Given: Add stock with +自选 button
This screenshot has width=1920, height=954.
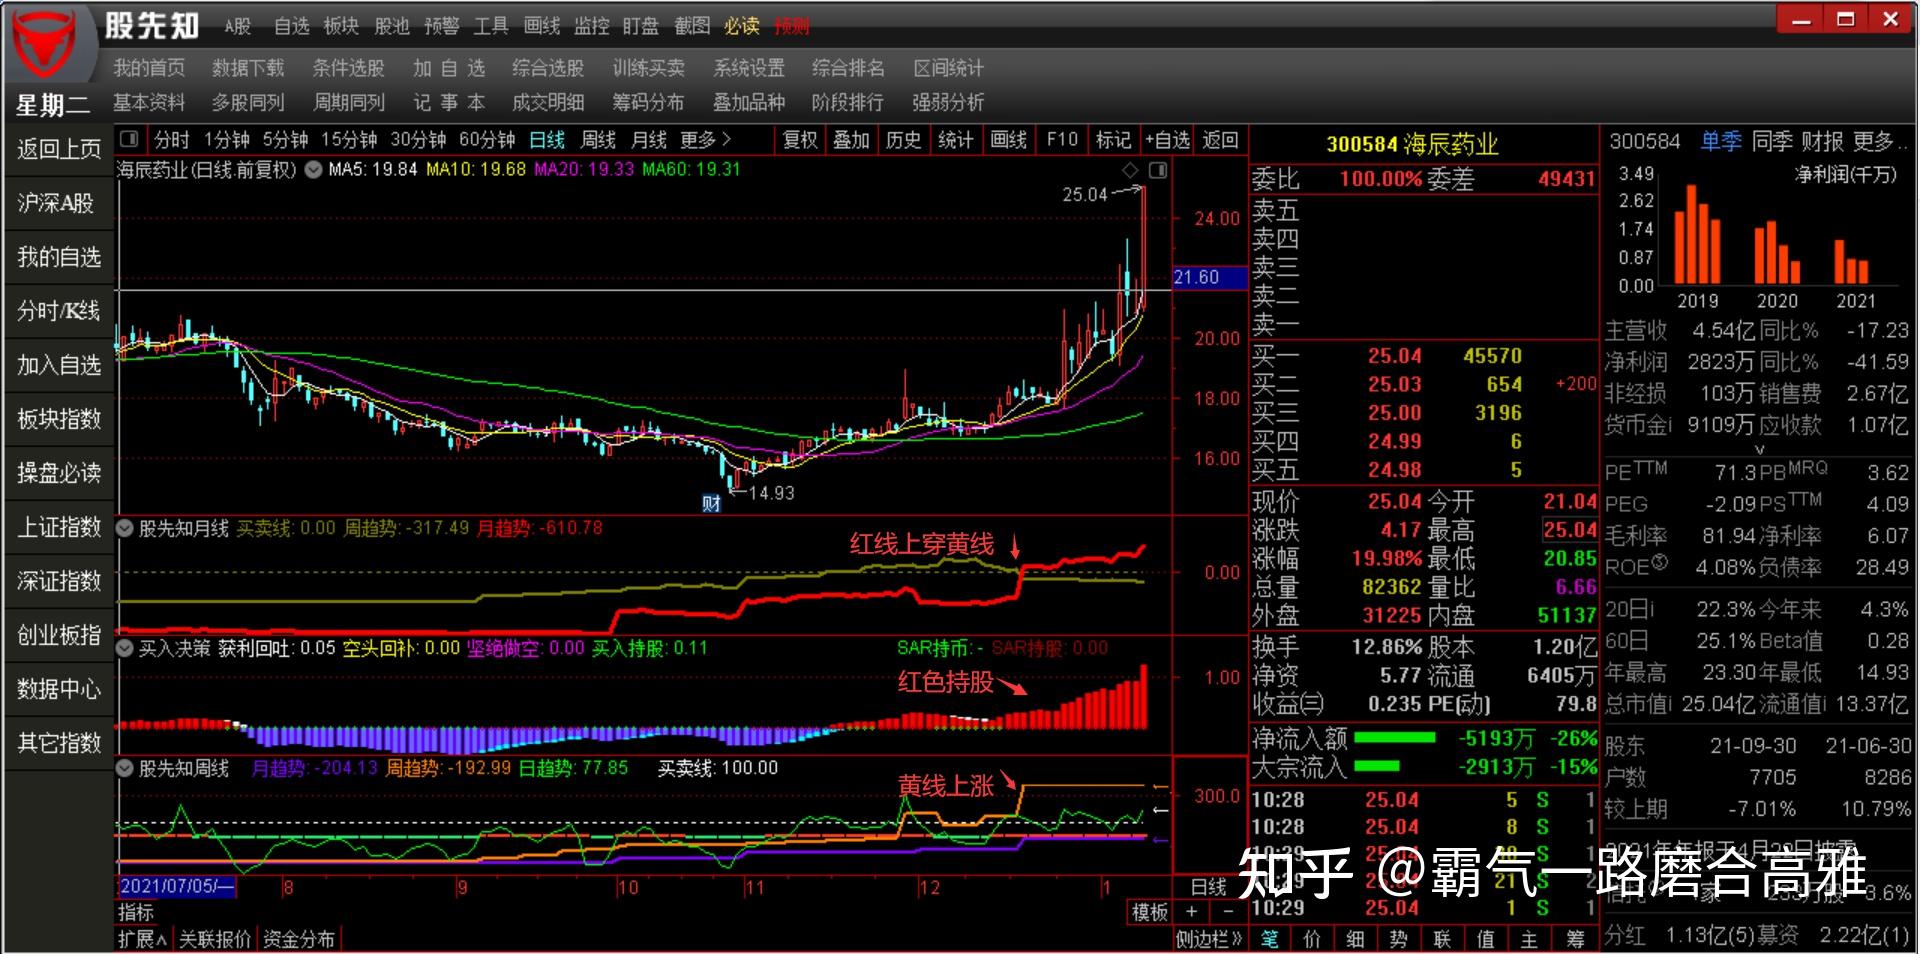Looking at the screenshot, I should point(1167,140).
